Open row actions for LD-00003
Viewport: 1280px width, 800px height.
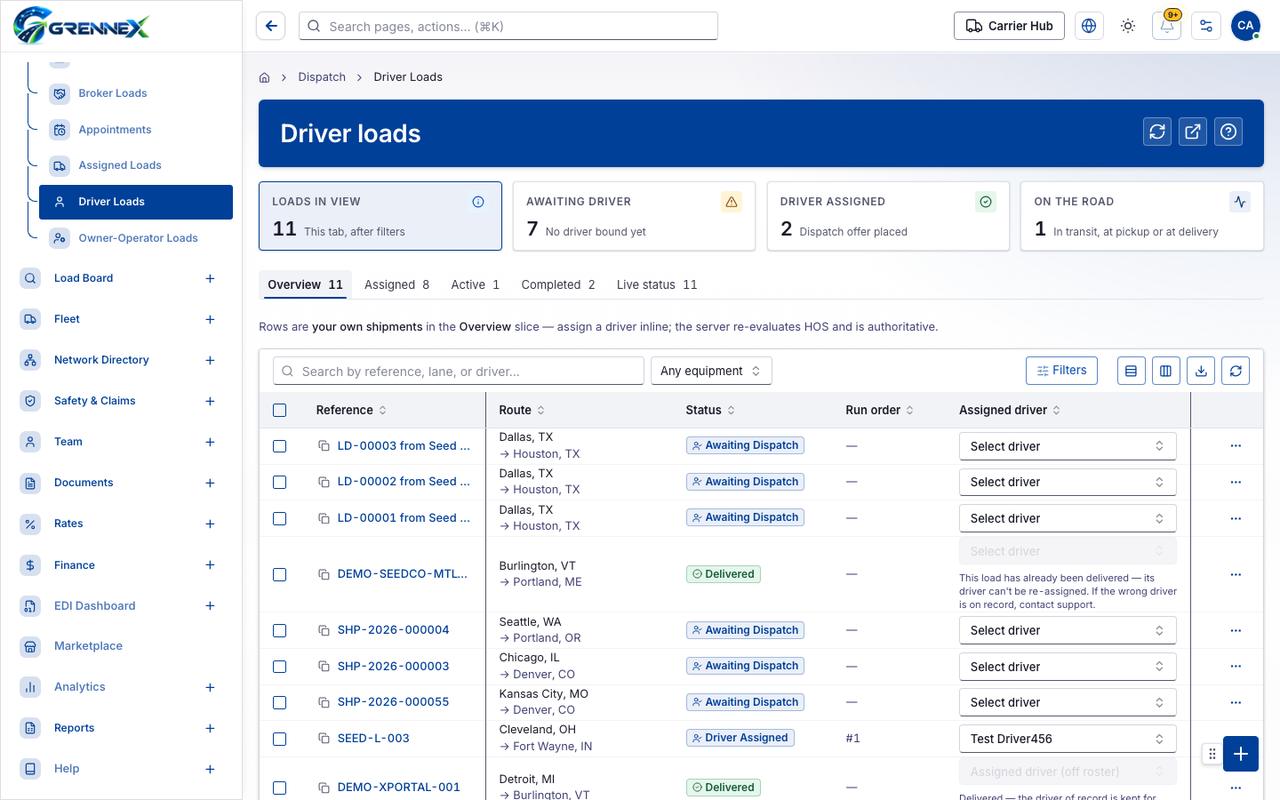[x=1236, y=446]
